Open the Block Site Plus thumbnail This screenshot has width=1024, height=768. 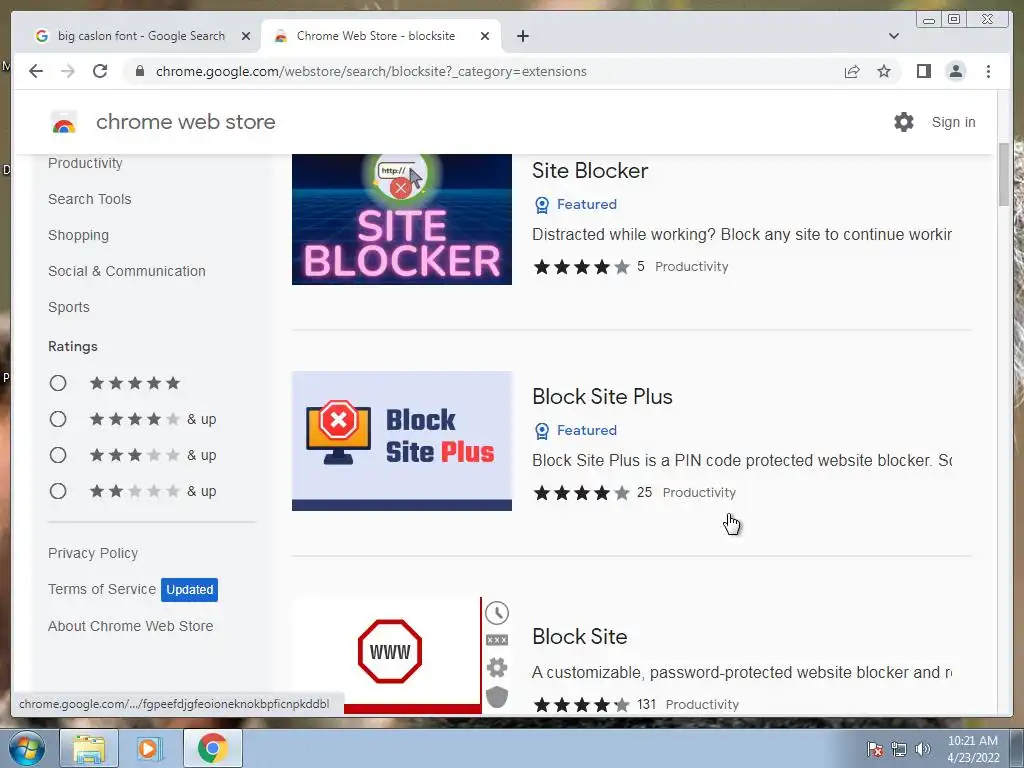402,441
